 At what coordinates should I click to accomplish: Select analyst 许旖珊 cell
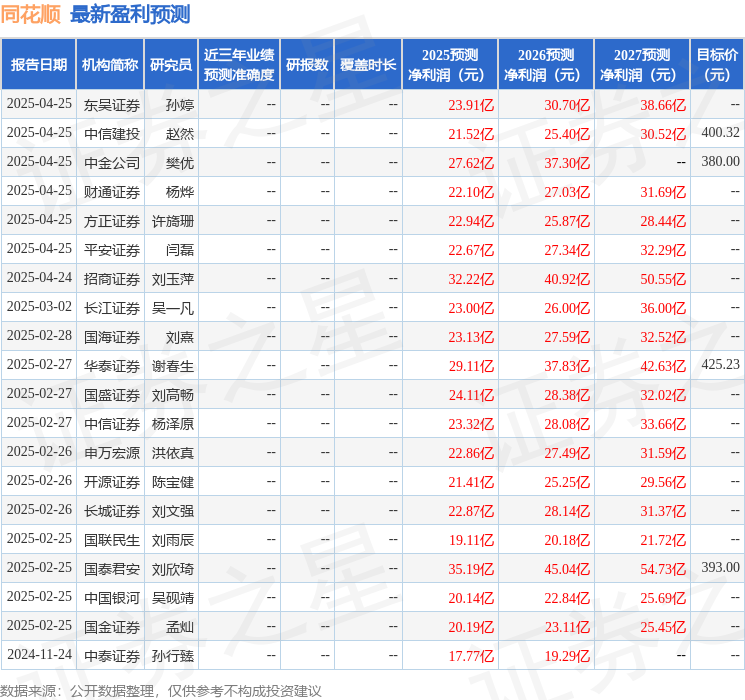tap(172, 221)
